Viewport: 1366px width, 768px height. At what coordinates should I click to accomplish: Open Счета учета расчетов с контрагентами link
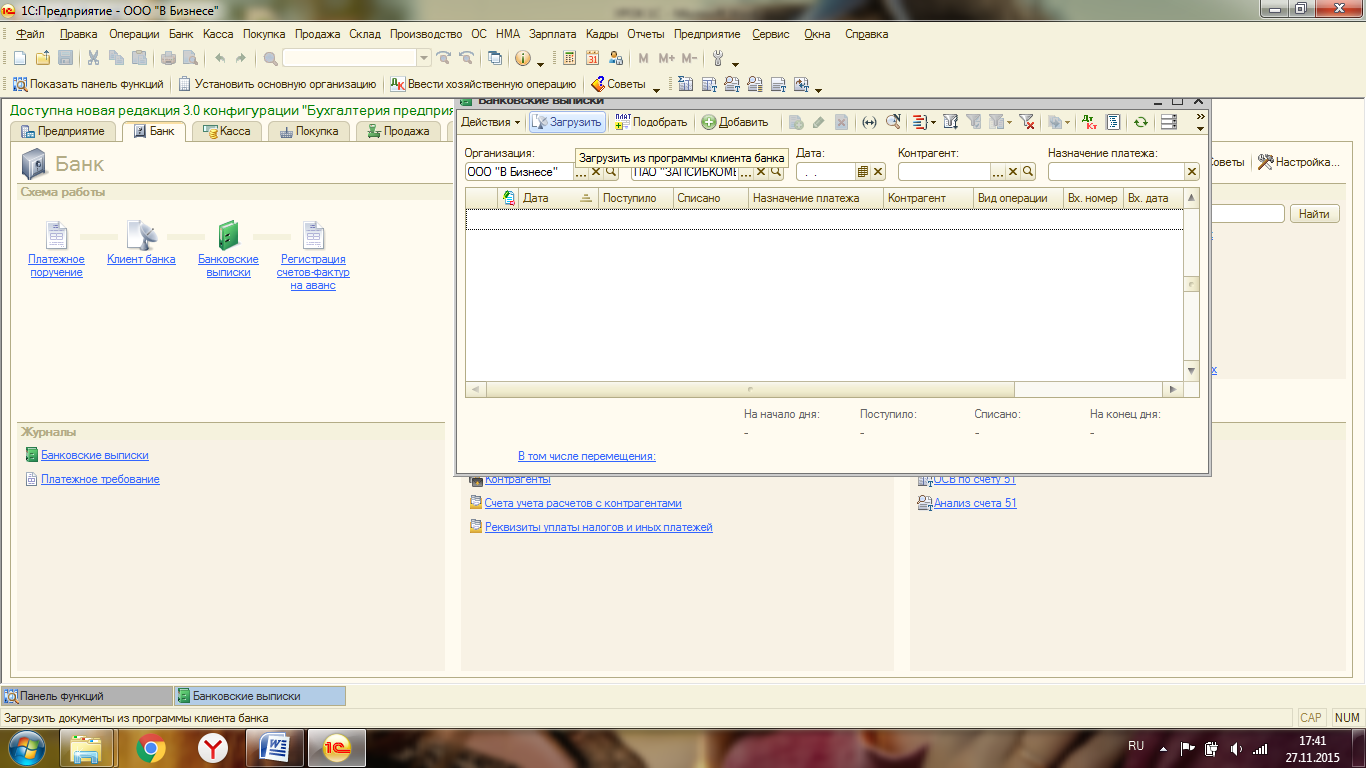click(583, 503)
